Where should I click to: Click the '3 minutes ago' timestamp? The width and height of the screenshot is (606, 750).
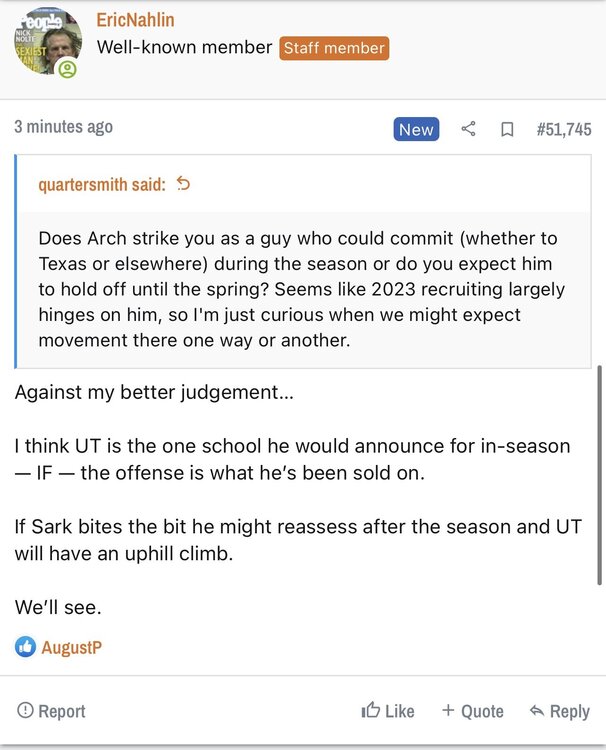[x=64, y=127]
